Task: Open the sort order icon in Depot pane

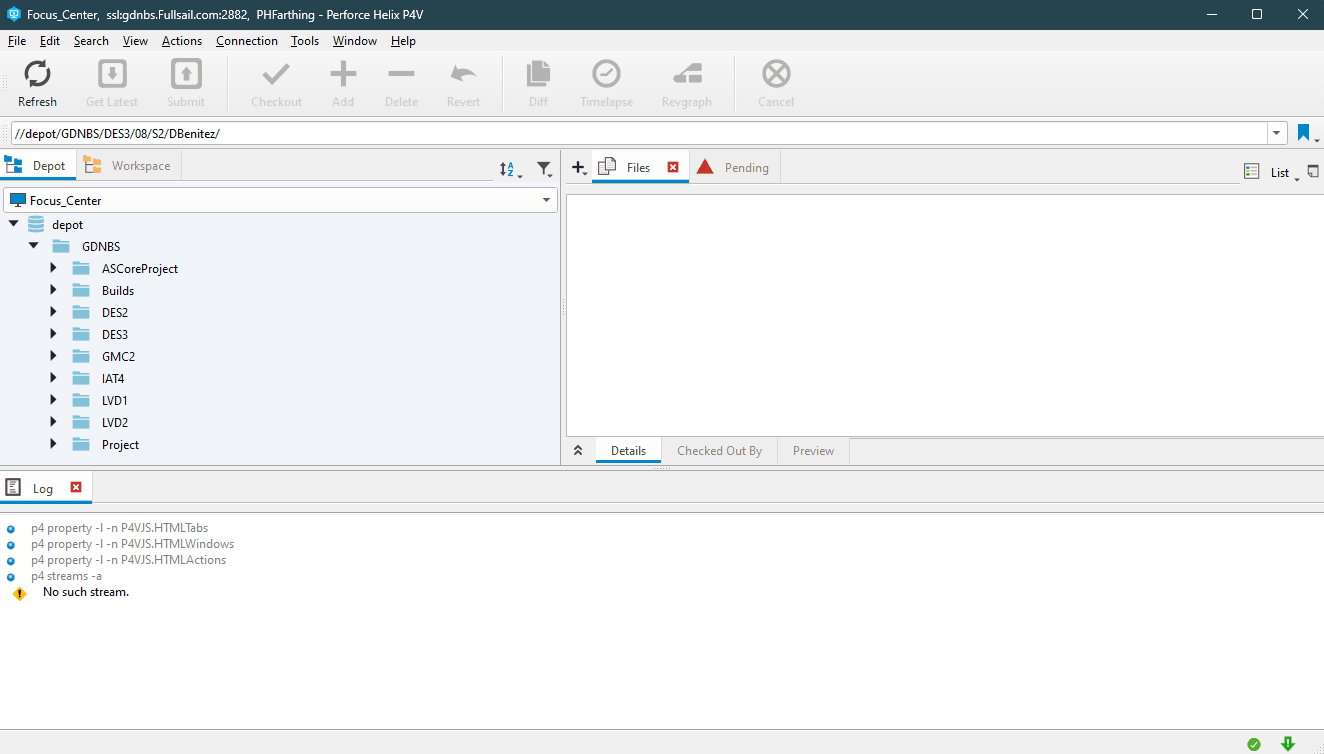Action: (508, 169)
